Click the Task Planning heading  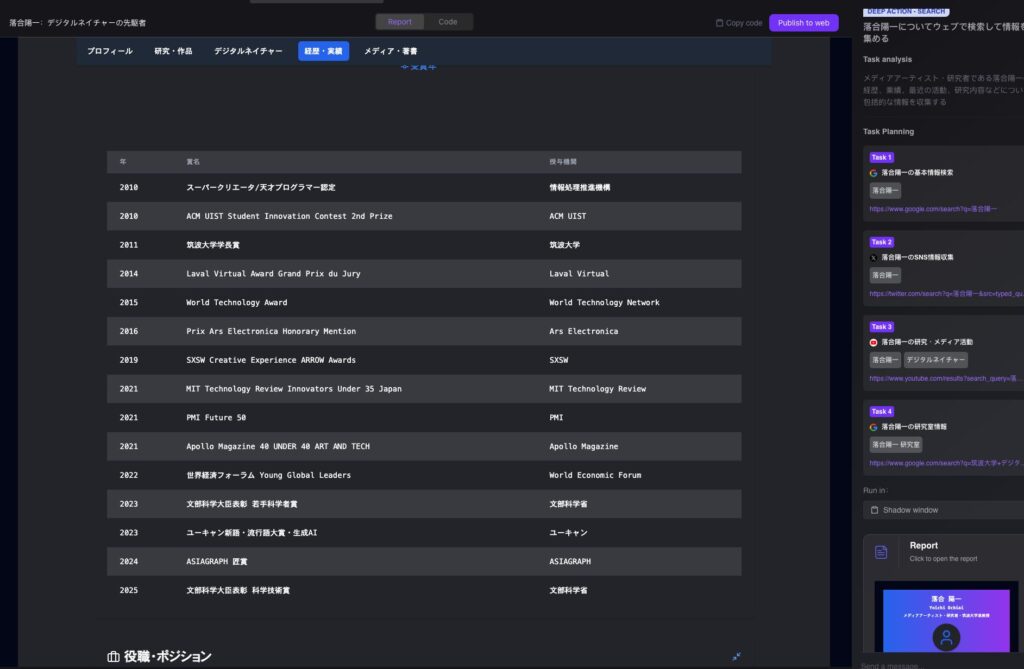point(888,131)
